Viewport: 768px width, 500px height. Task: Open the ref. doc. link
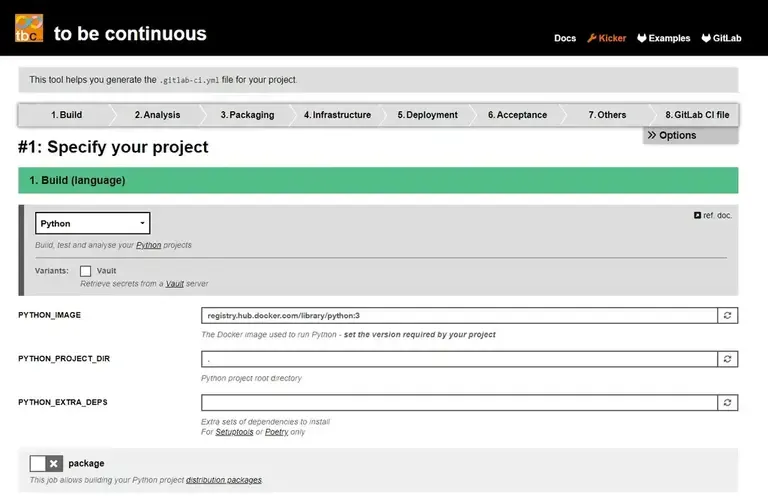pyautogui.click(x=713, y=215)
